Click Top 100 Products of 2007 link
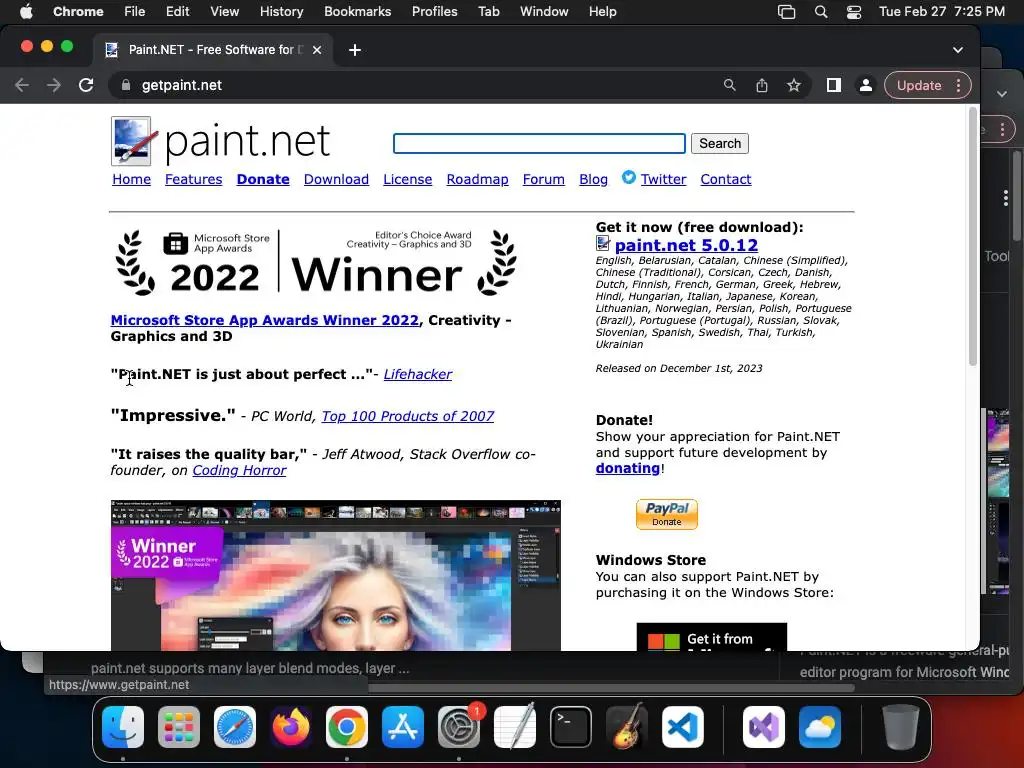This screenshot has width=1024, height=768. 408,416
